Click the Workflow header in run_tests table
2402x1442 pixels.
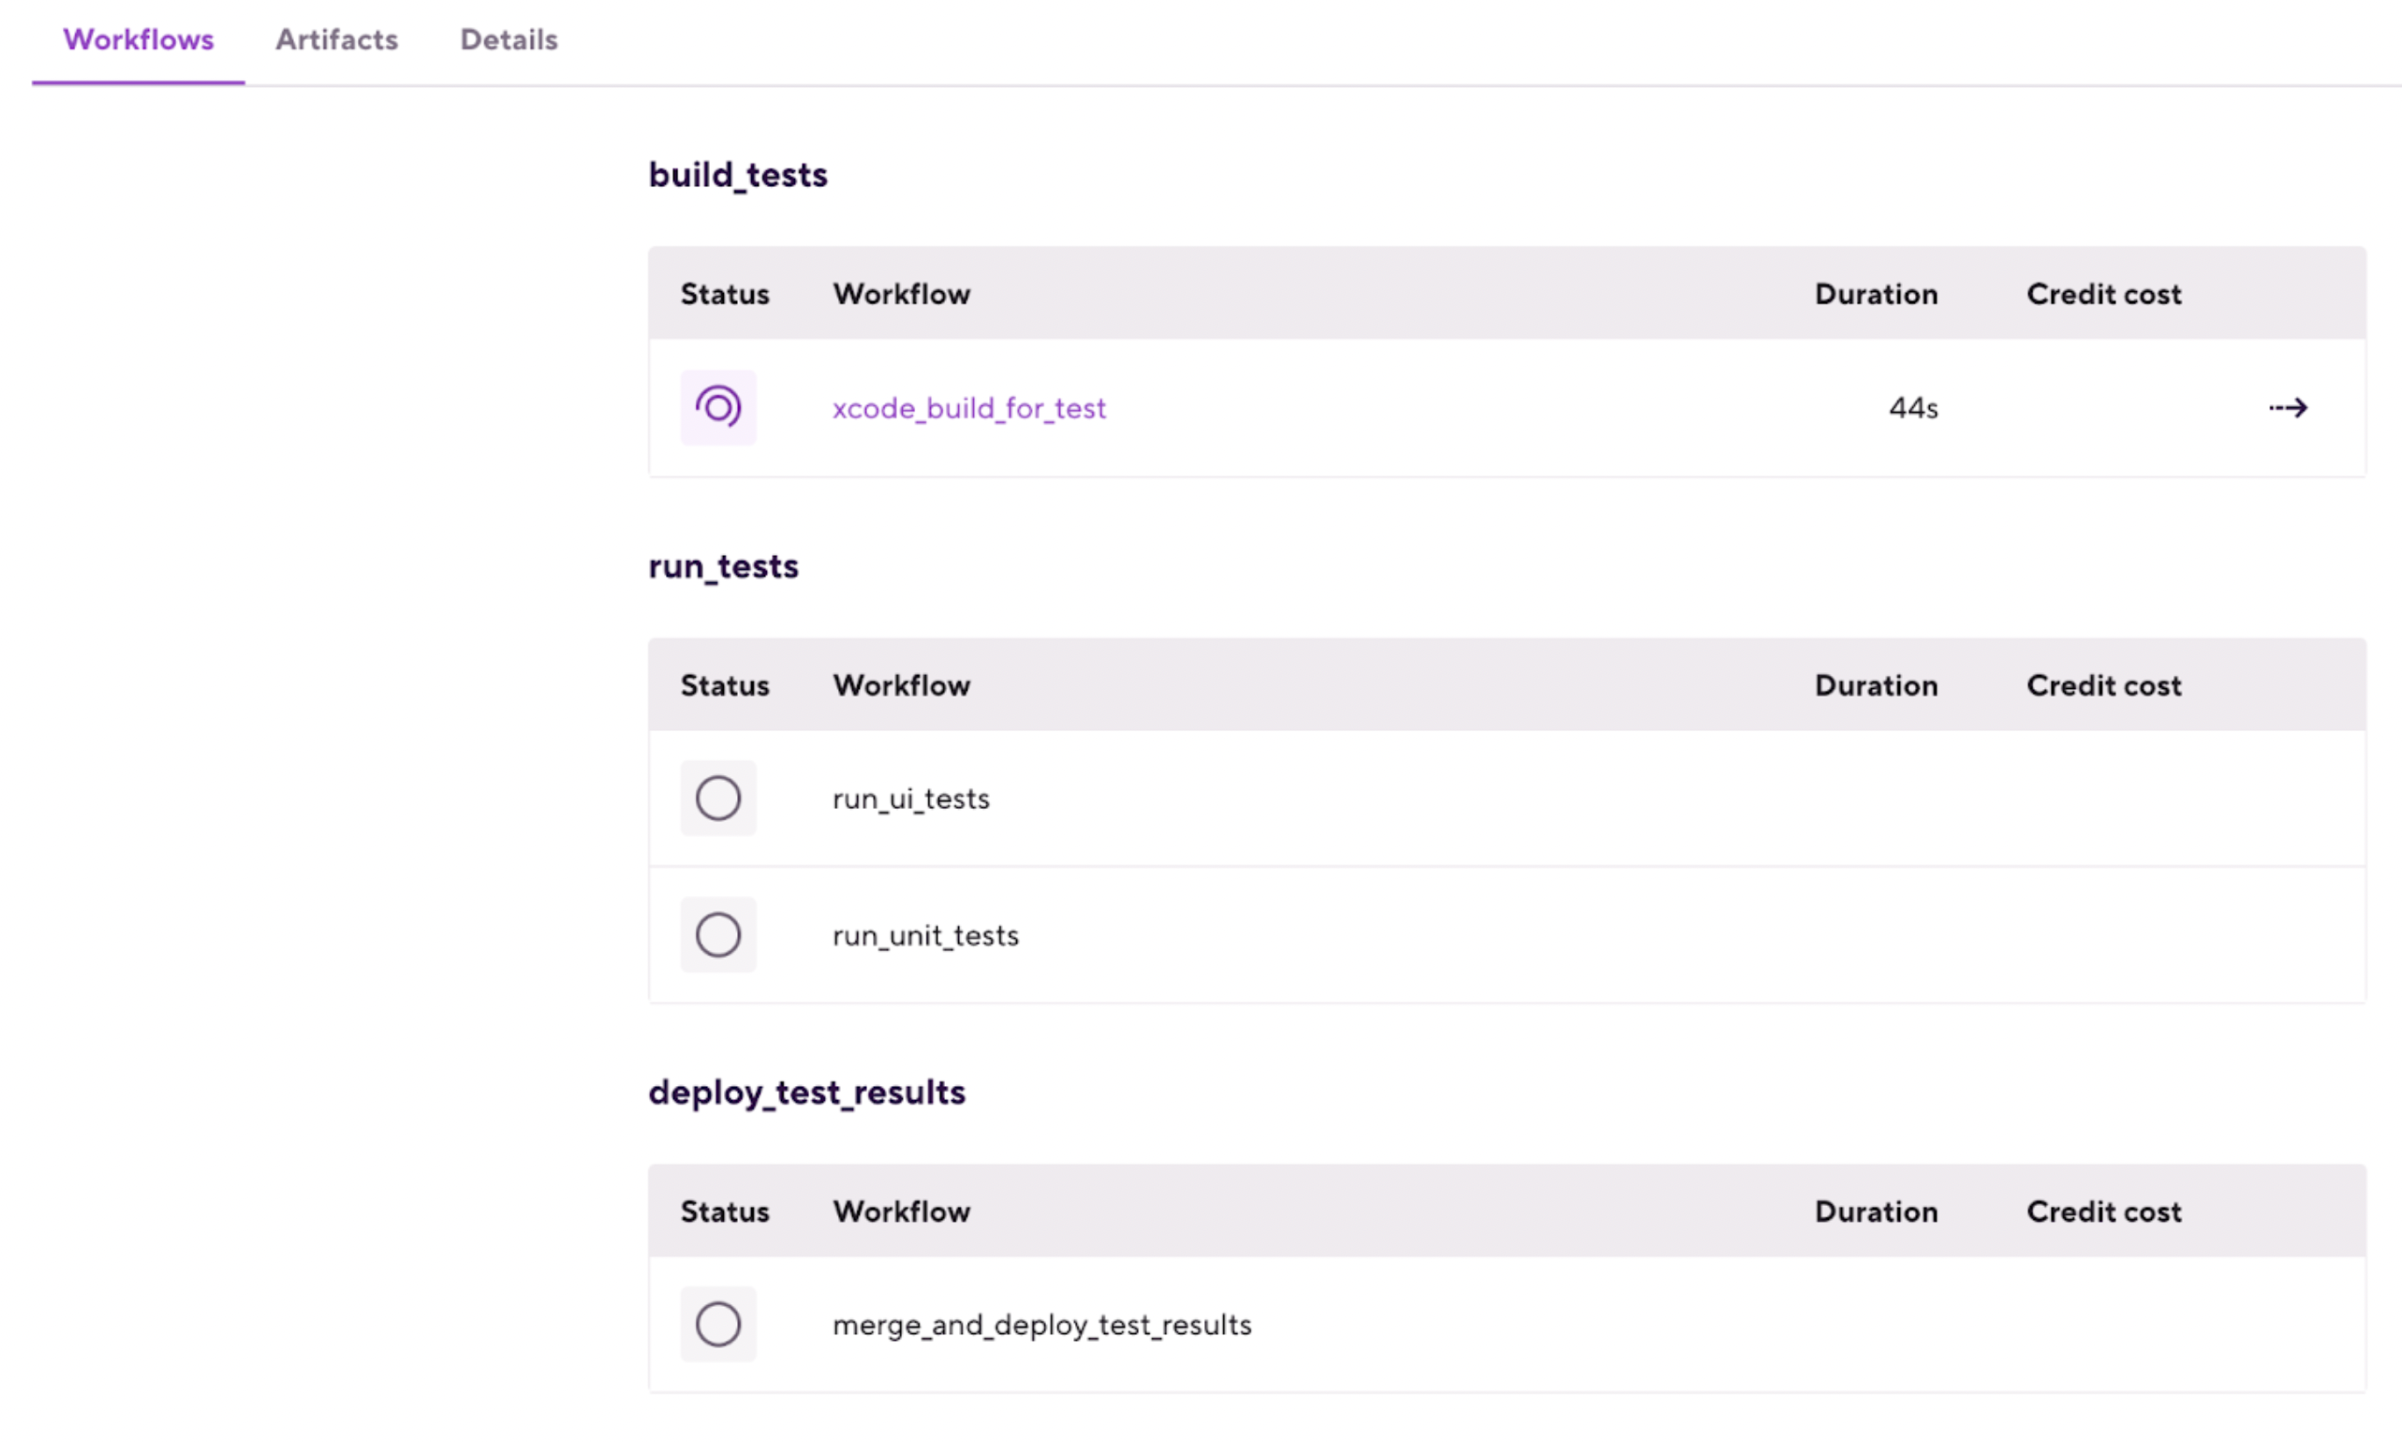(x=901, y=686)
